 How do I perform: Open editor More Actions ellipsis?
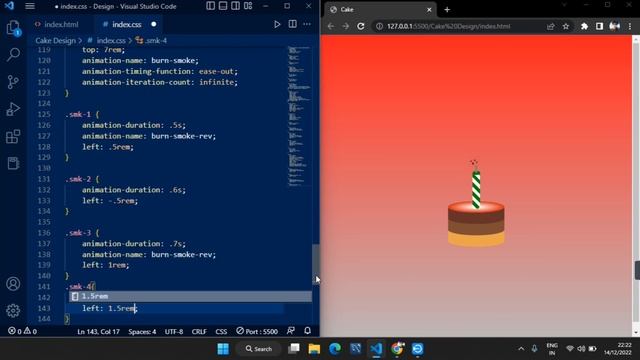coord(307,24)
